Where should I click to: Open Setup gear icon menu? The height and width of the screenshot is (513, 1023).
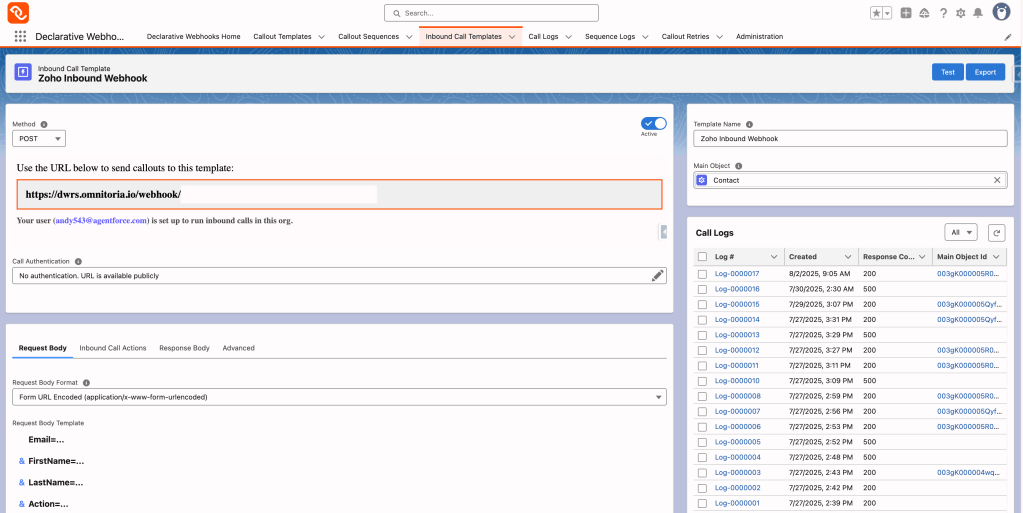(x=960, y=13)
